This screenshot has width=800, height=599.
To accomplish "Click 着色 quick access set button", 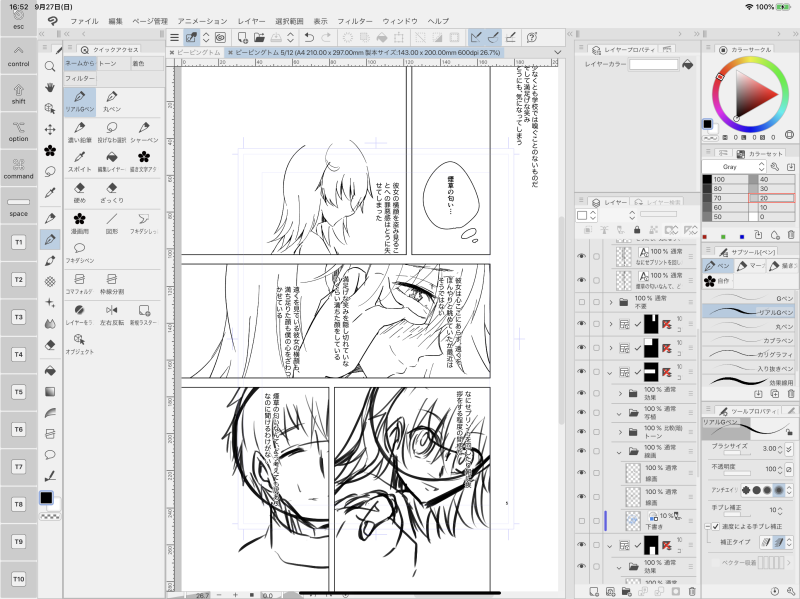I will (146, 63).
